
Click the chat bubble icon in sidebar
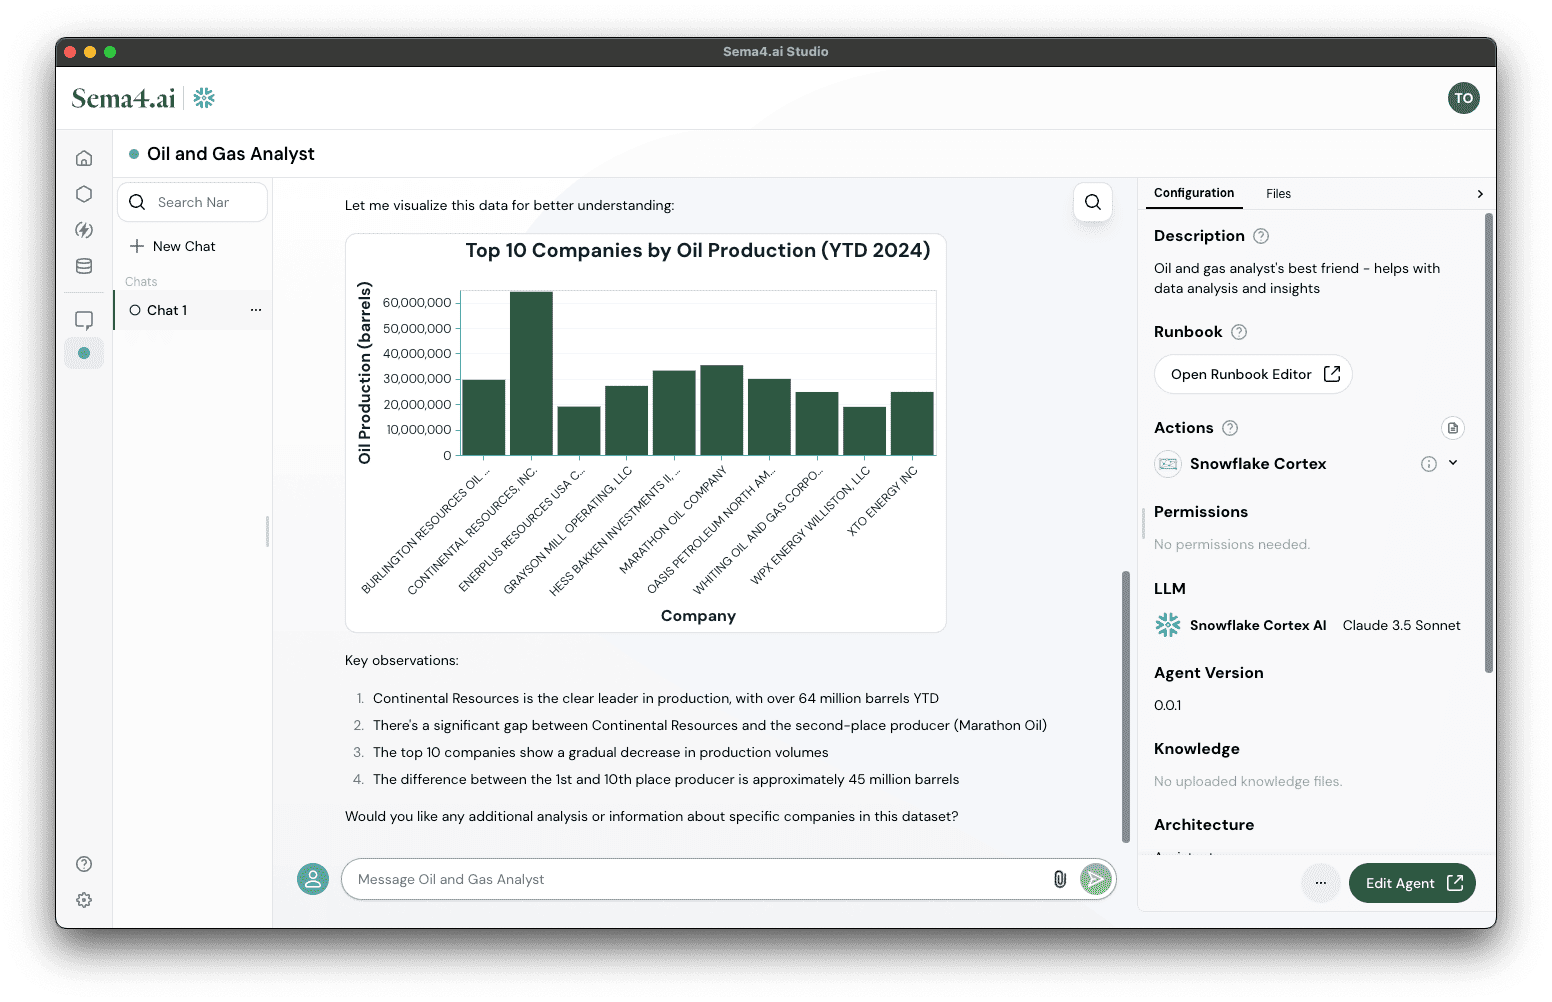pyautogui.click(x=84, y=320)
